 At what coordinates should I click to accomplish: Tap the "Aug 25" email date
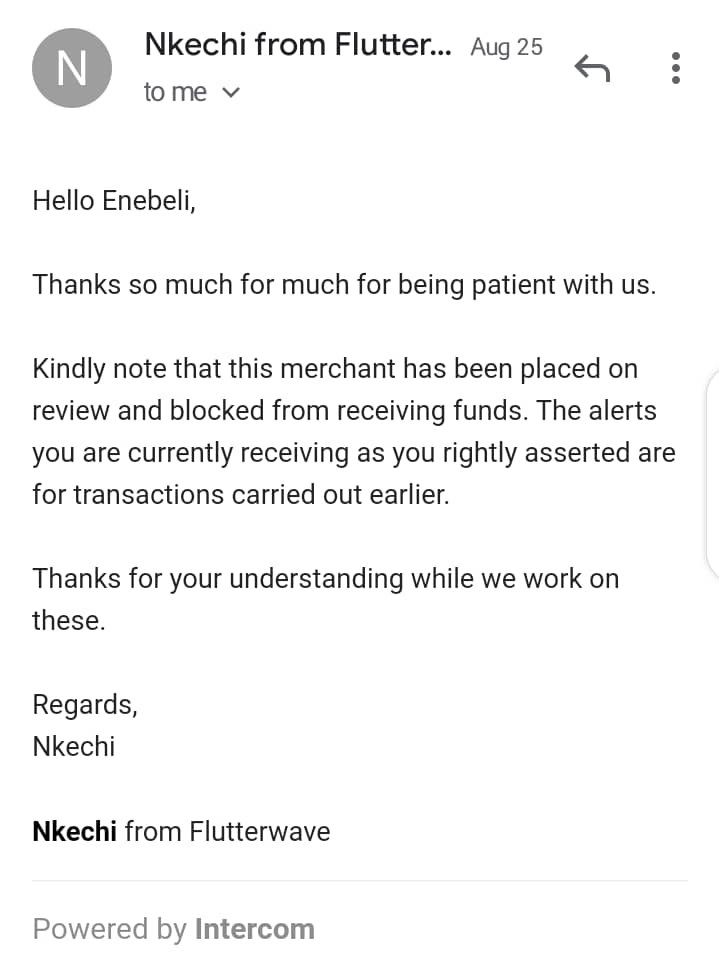[x=506, y=47]
